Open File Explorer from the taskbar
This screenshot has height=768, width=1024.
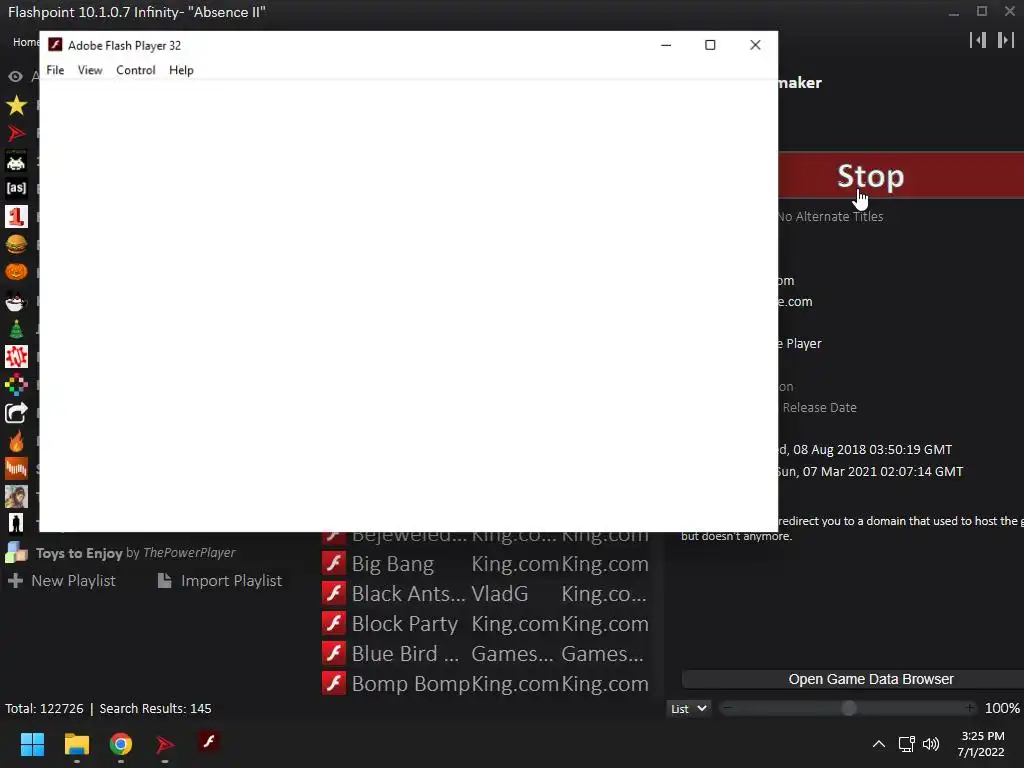76,744
